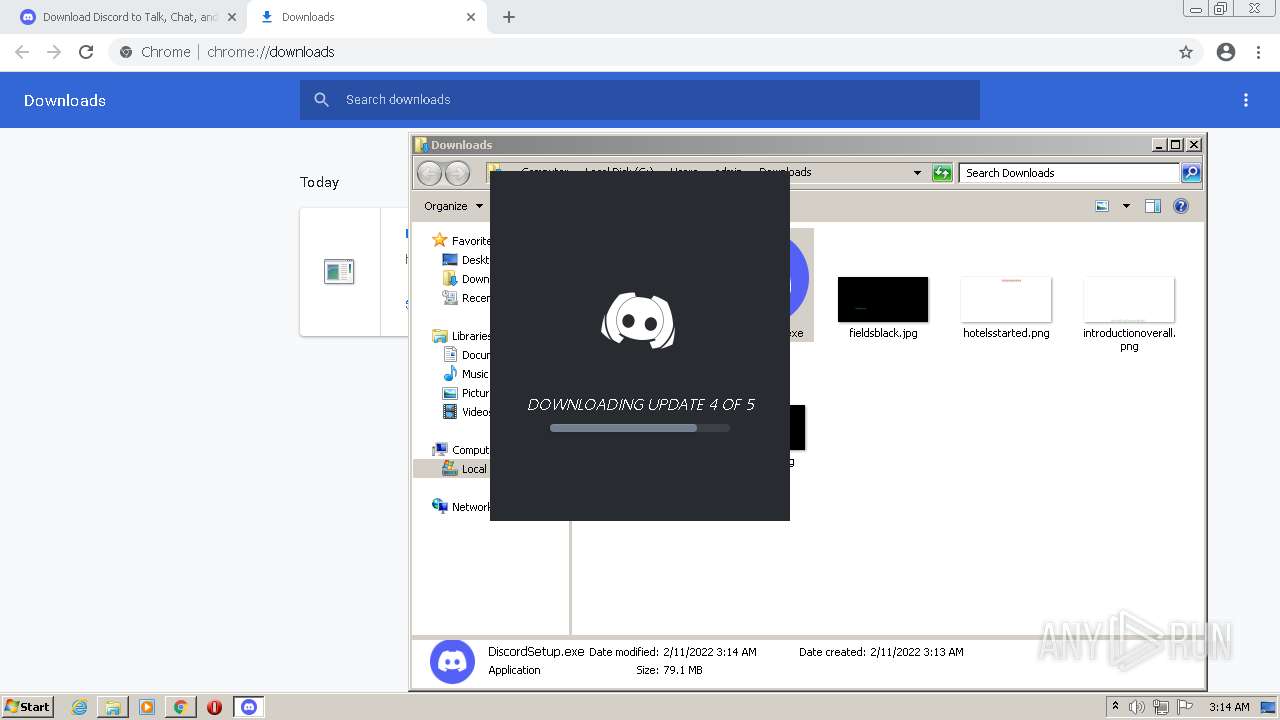Open a new Chrome tab
Screen dimensions: 1280x720
[x=509, y=17]
